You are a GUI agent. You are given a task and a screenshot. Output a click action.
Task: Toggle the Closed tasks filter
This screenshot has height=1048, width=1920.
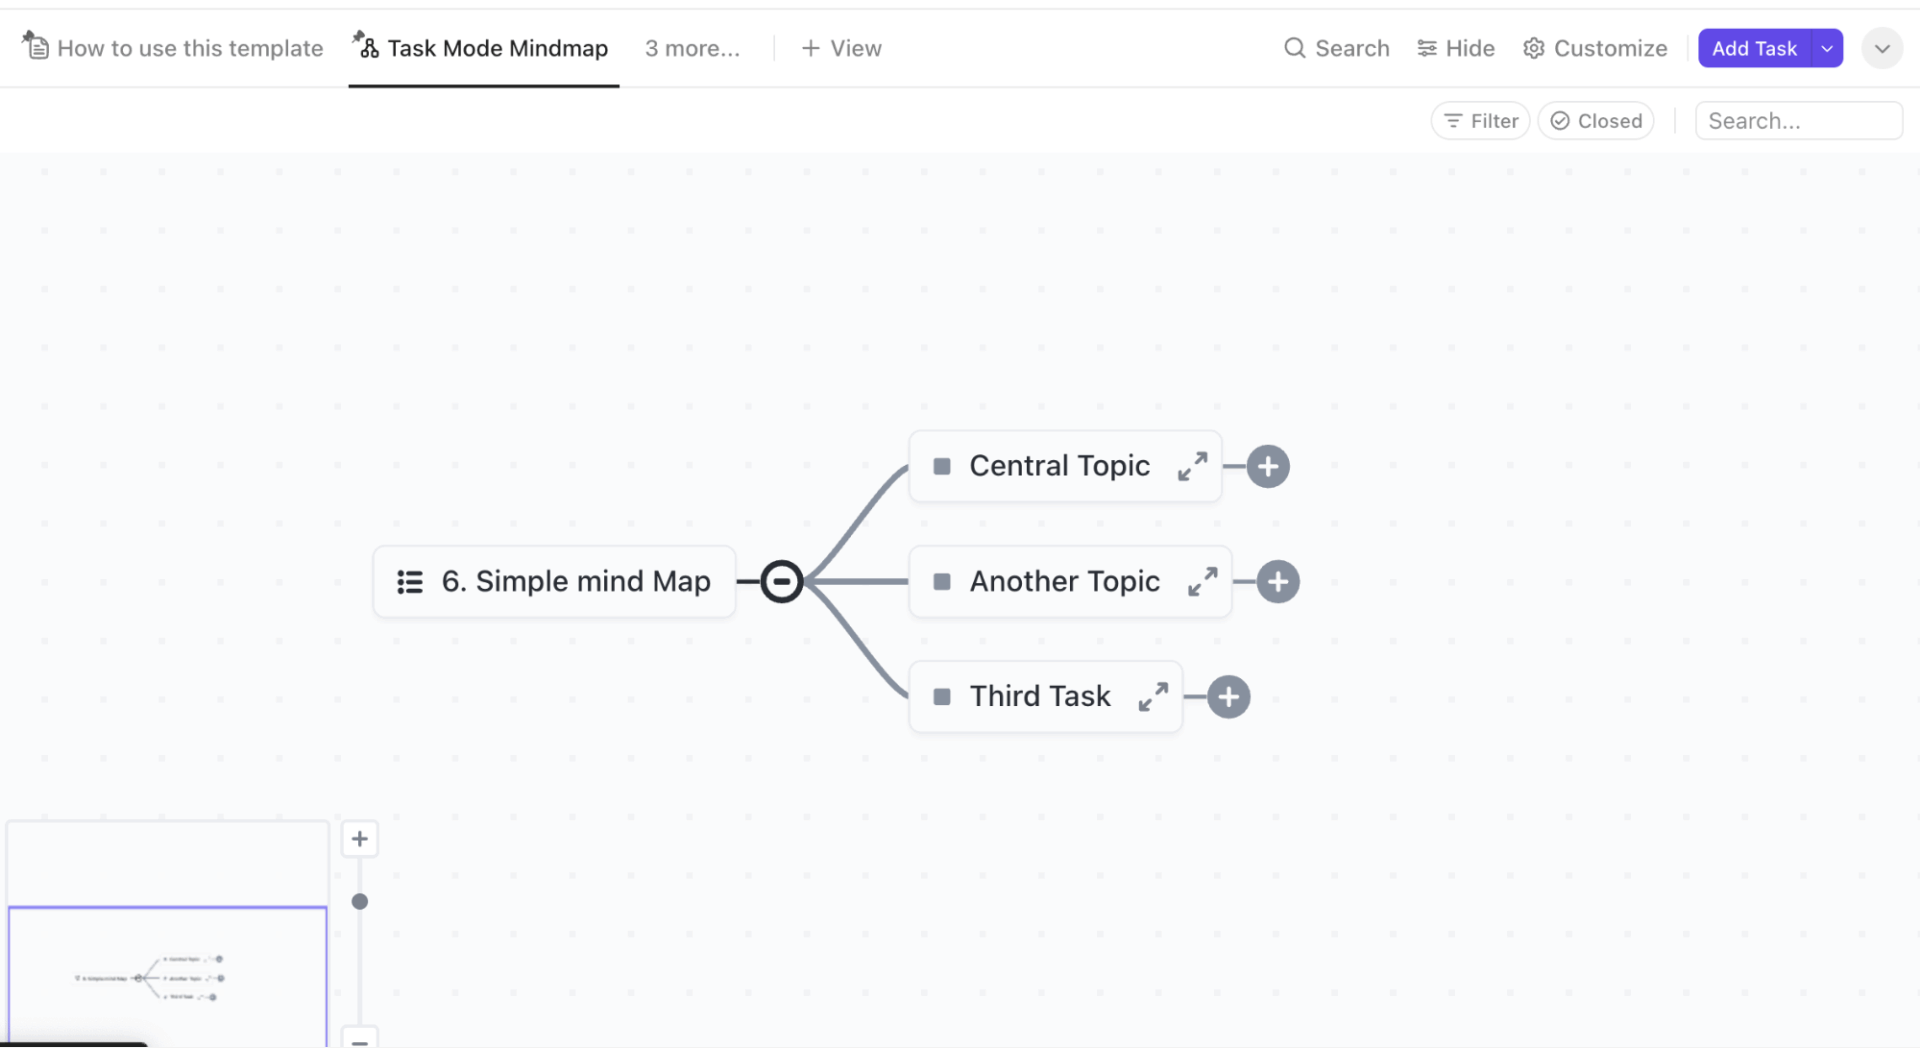click(x=1595, y=120)
